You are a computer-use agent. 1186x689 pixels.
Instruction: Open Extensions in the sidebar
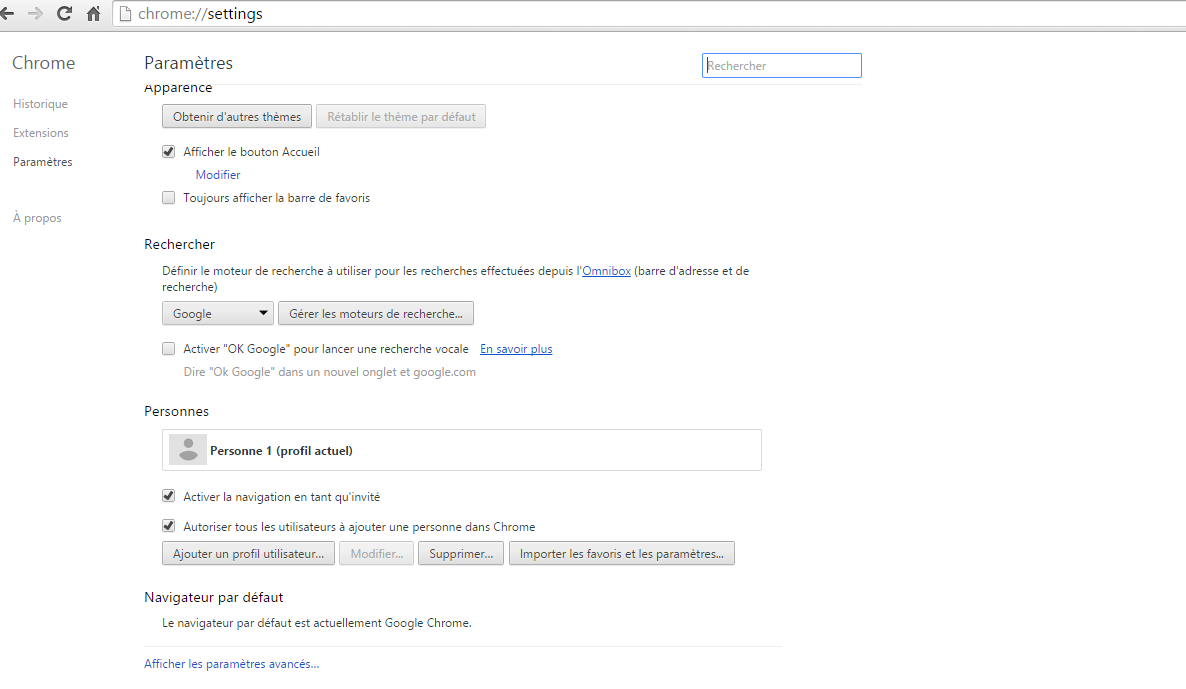pyautogui.click(x=41, y=132)
